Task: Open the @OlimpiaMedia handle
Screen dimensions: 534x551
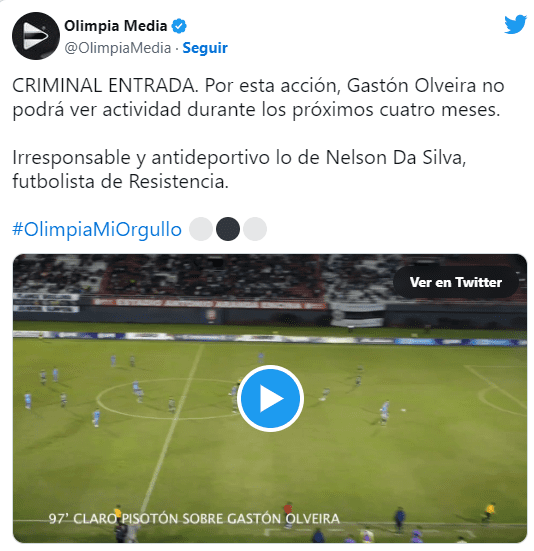Action: [x=118, y=48]
